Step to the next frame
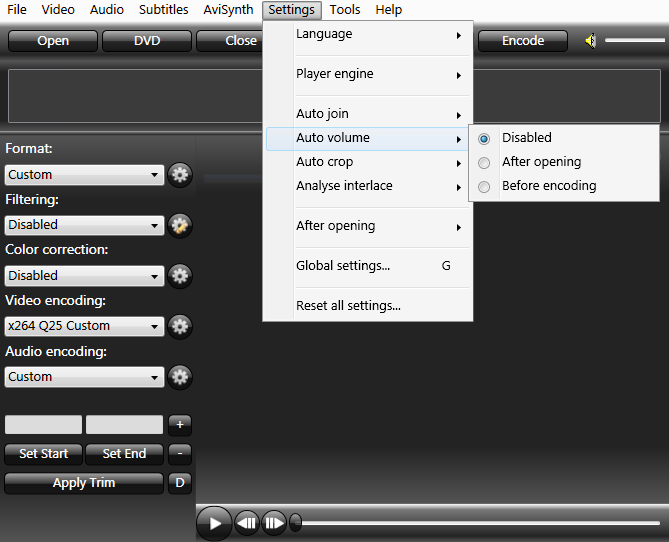The image size is (669, 542). 274,523
